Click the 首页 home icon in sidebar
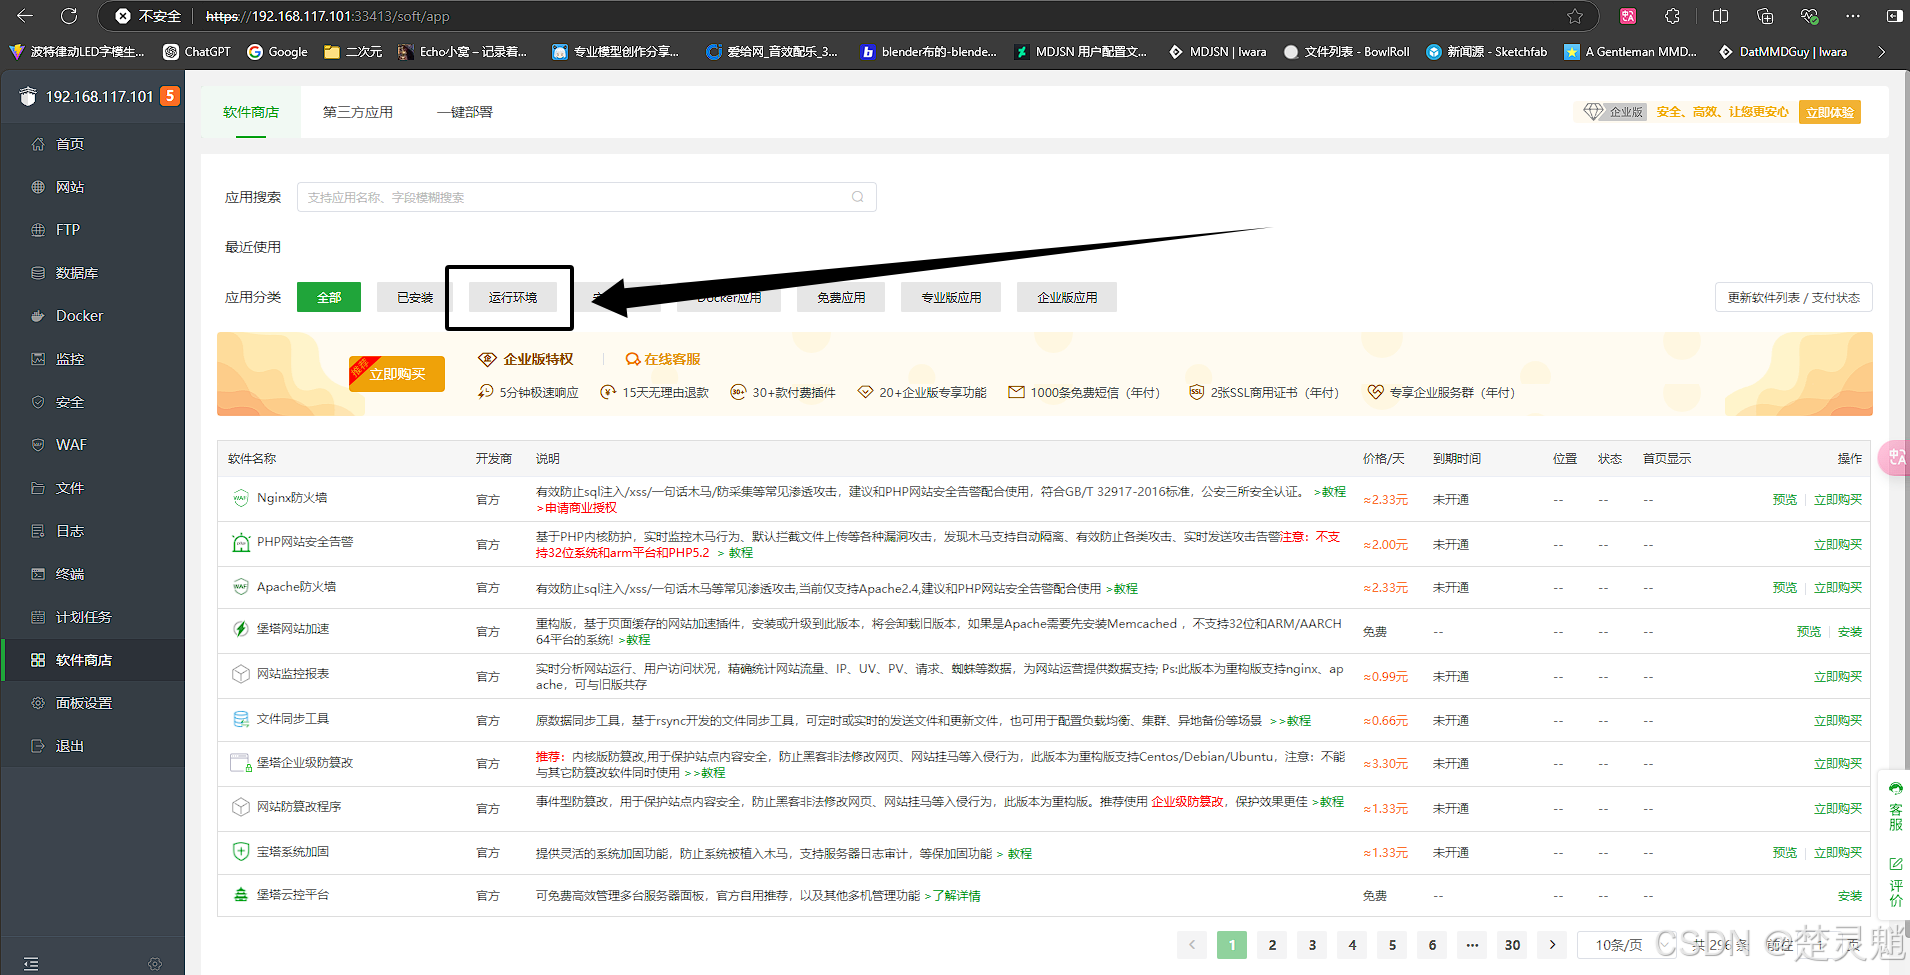This screenshot has width=1910, height=975. (x=38, y=144)
